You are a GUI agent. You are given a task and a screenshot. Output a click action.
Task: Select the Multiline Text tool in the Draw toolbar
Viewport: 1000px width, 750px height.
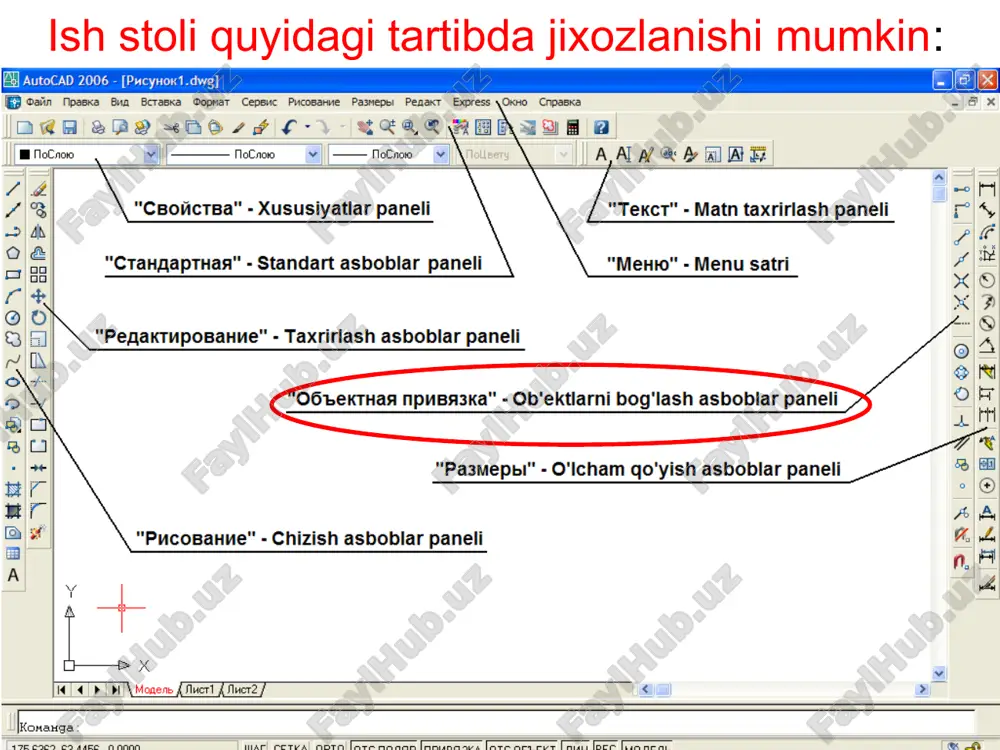point(13,575)
